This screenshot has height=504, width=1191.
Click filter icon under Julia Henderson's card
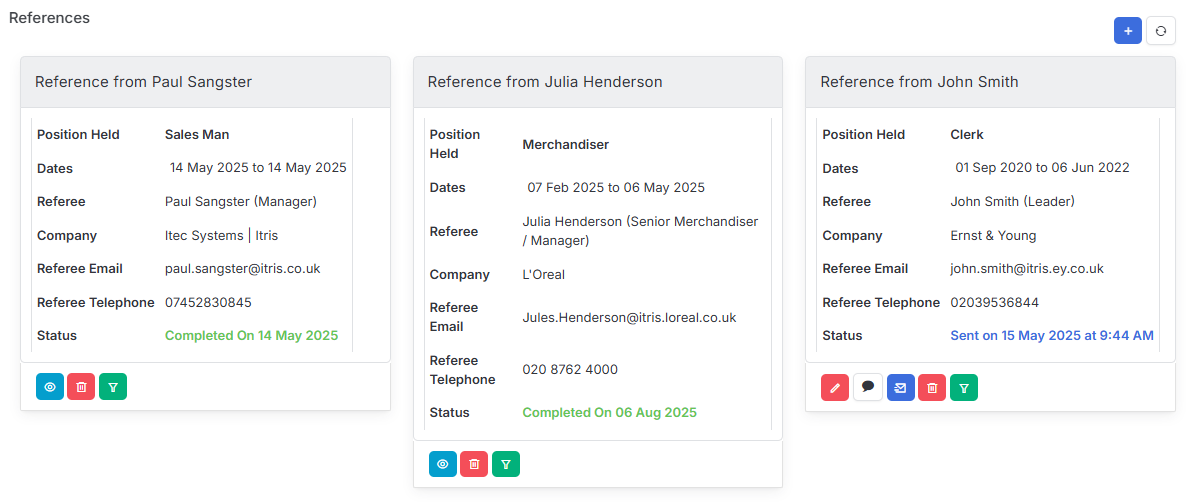(x=506, y=464)
